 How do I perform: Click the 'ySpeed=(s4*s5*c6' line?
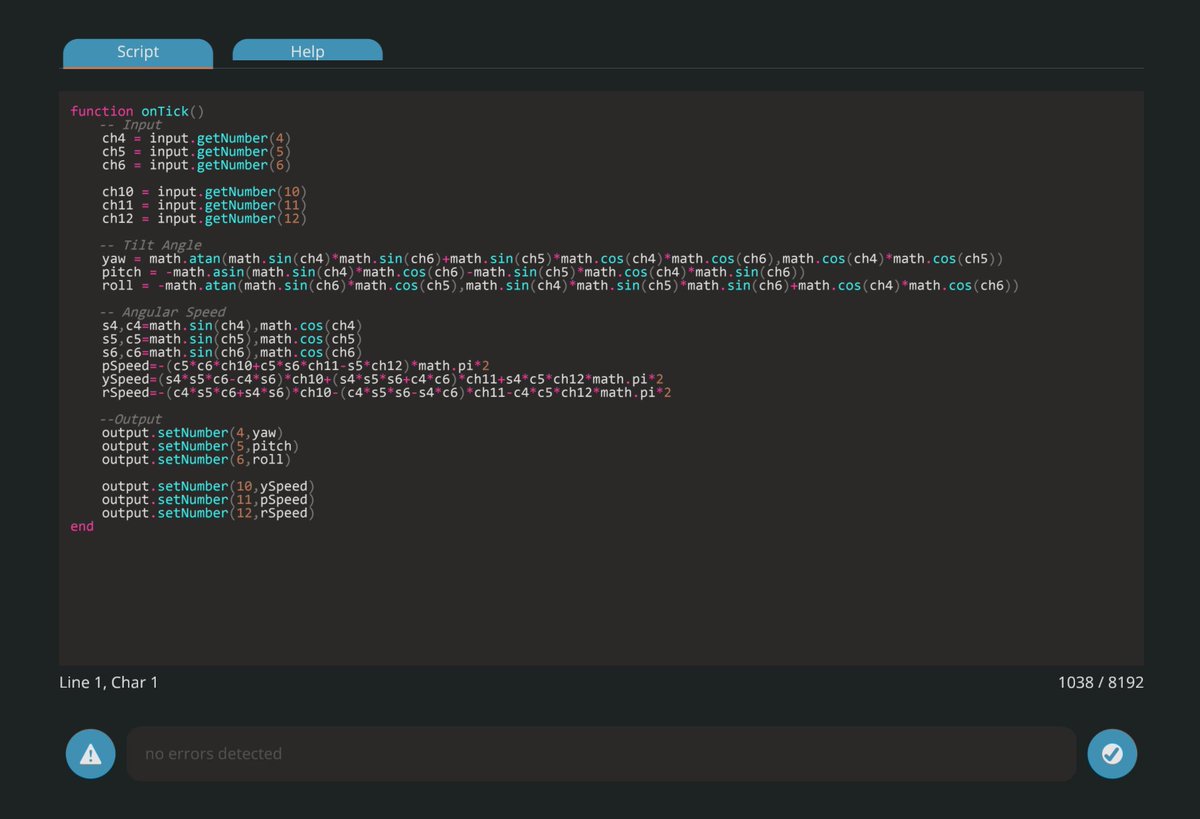385,379
